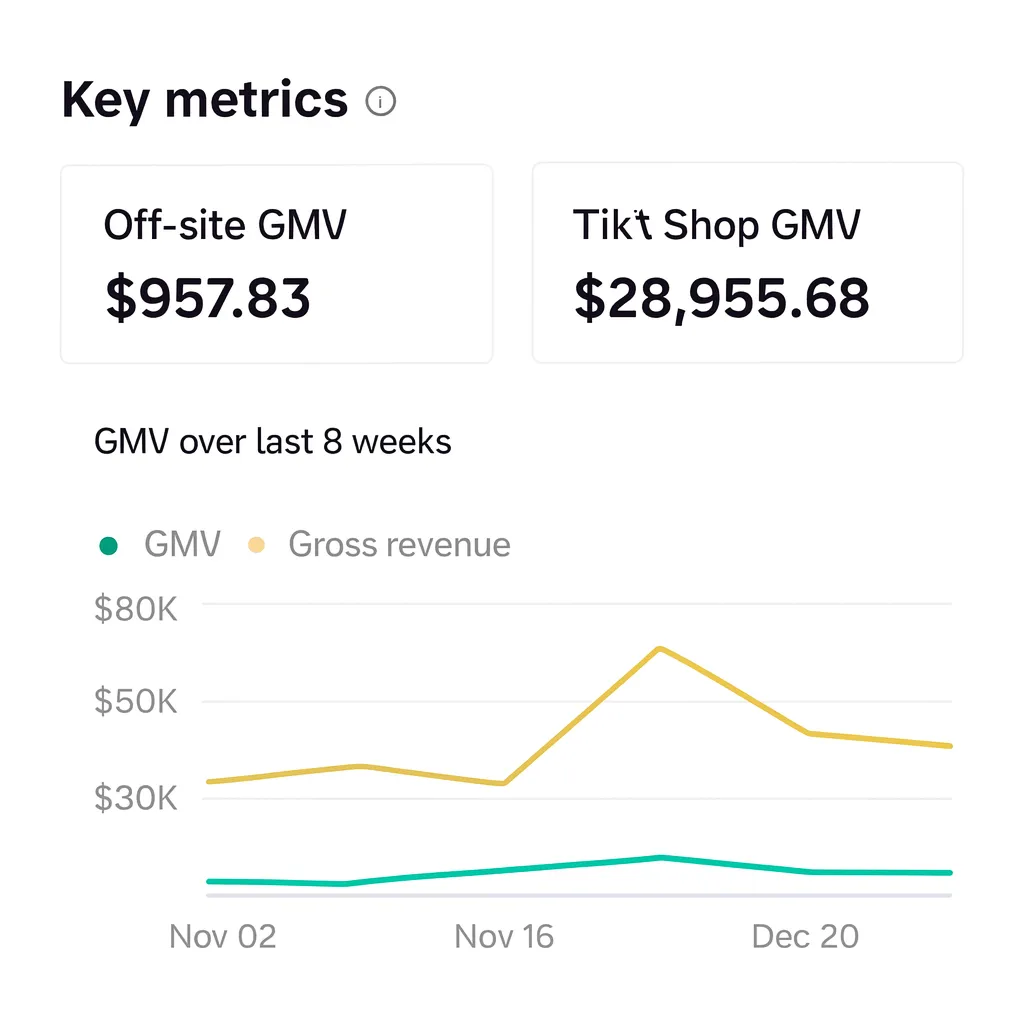
Task: Click the yellow Gross revenue legend dot
Action: [x=256, y=545]
